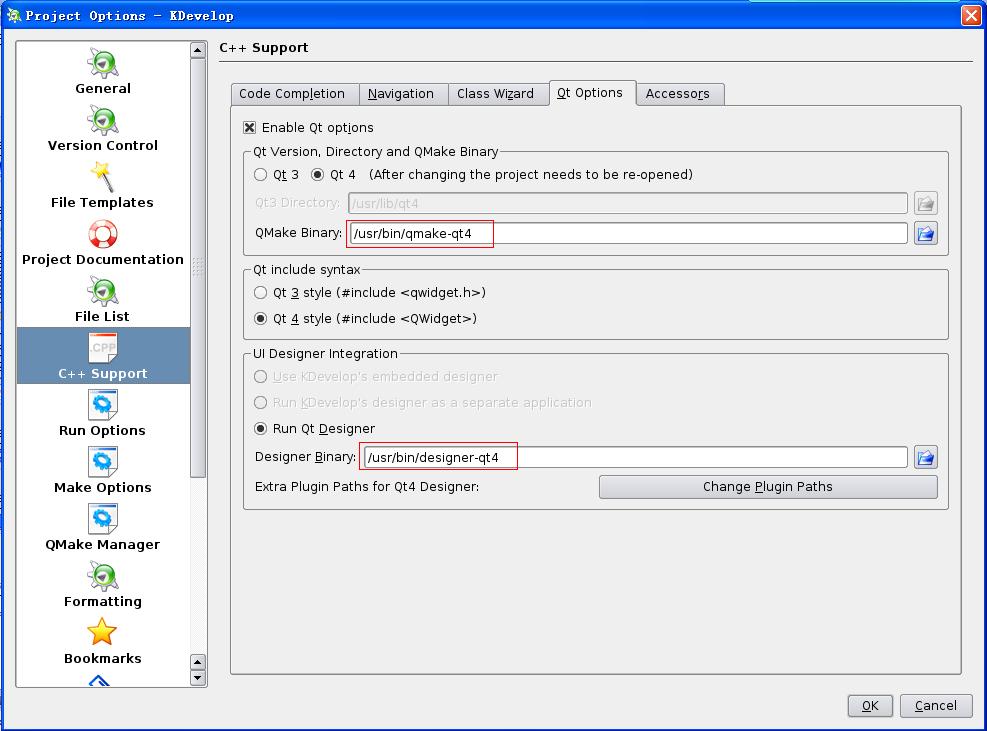Open the QMake Manager page
This screenshot has width=987, height=731.
click(103, 528)
